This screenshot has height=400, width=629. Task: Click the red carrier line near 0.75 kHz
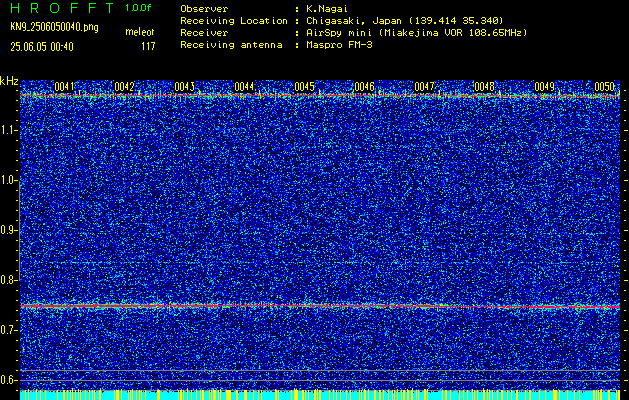click(x=320, y=306)
